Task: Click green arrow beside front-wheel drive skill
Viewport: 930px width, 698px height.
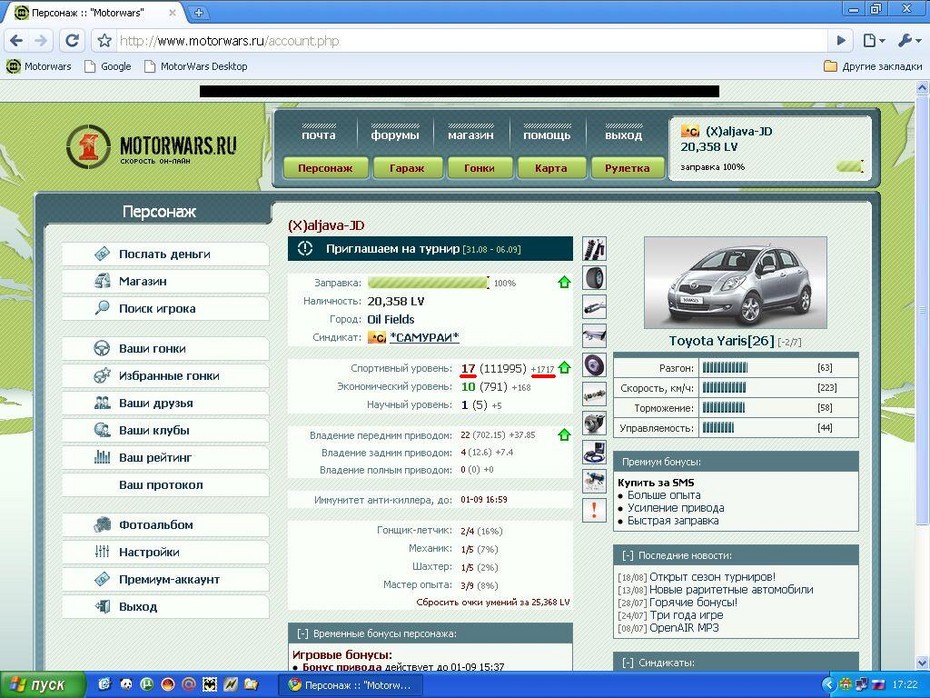Action: point(564,435)
